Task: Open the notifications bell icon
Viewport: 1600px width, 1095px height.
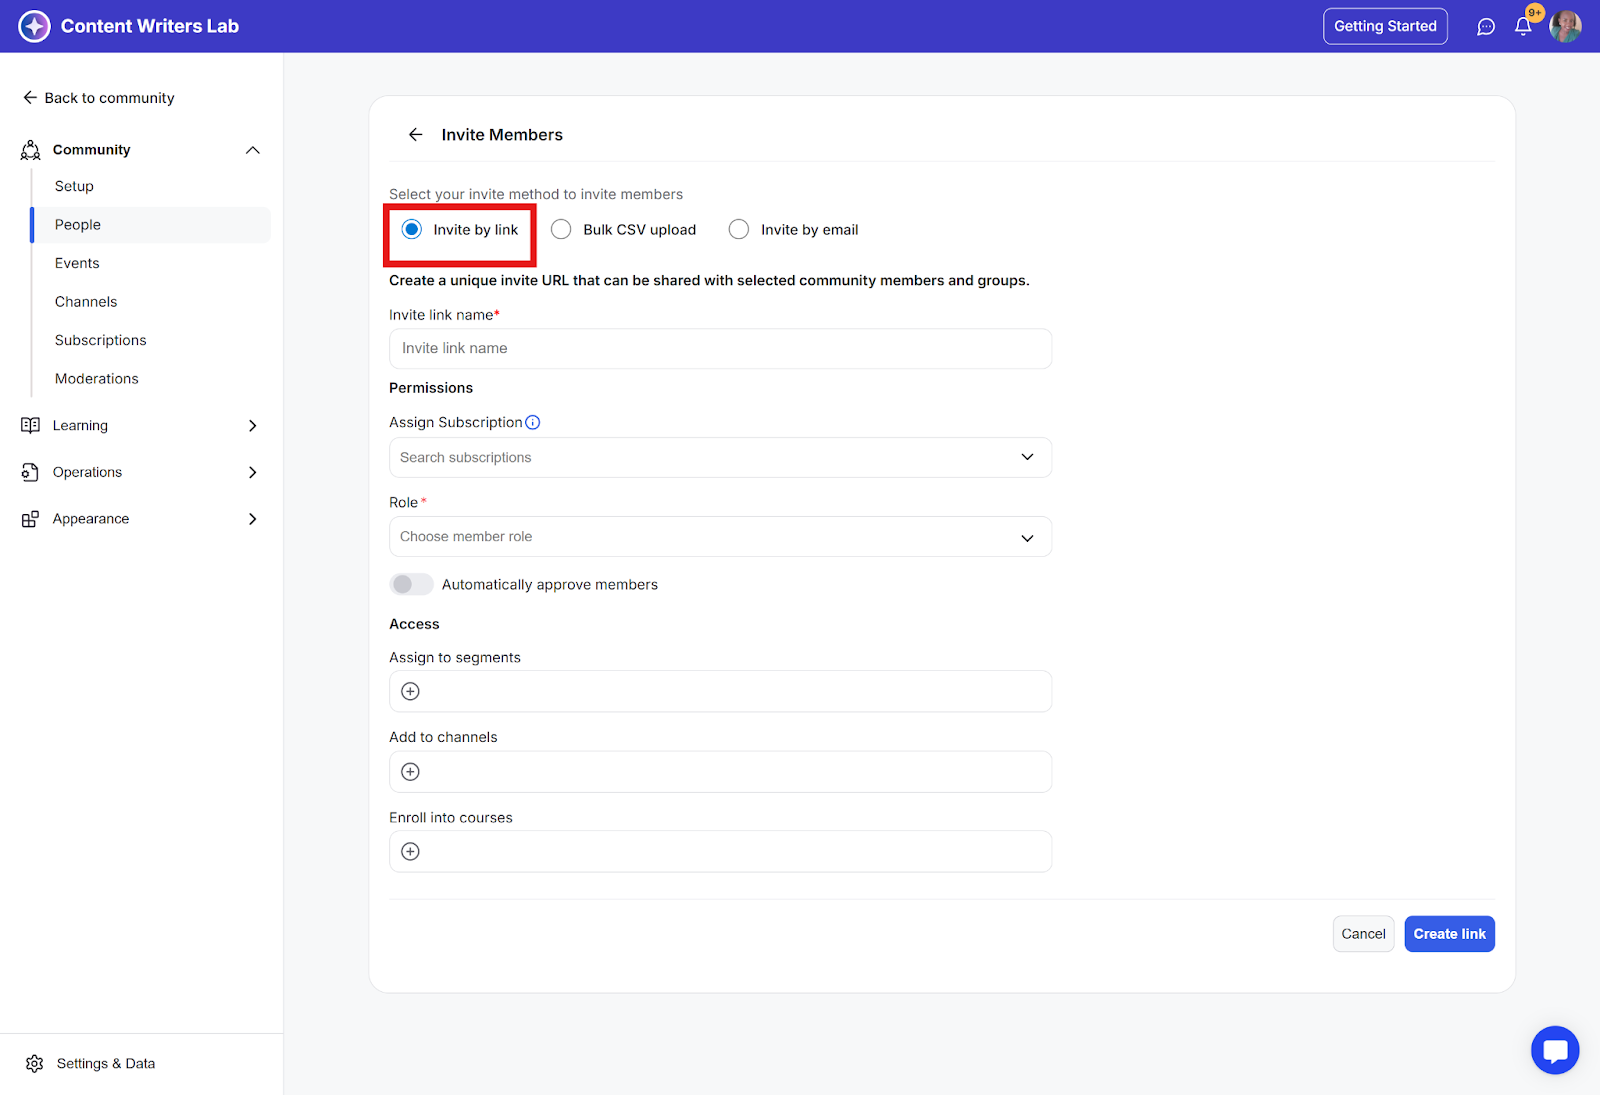Action: (1523, 27)
